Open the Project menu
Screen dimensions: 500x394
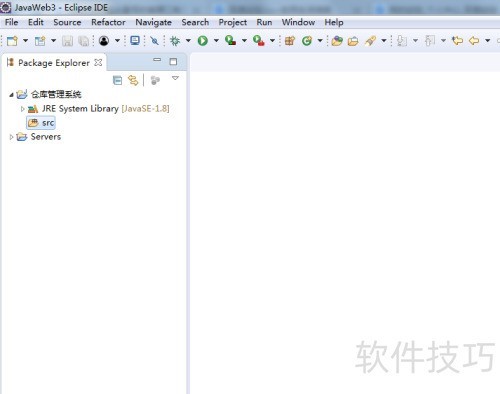tap(233, 22)
